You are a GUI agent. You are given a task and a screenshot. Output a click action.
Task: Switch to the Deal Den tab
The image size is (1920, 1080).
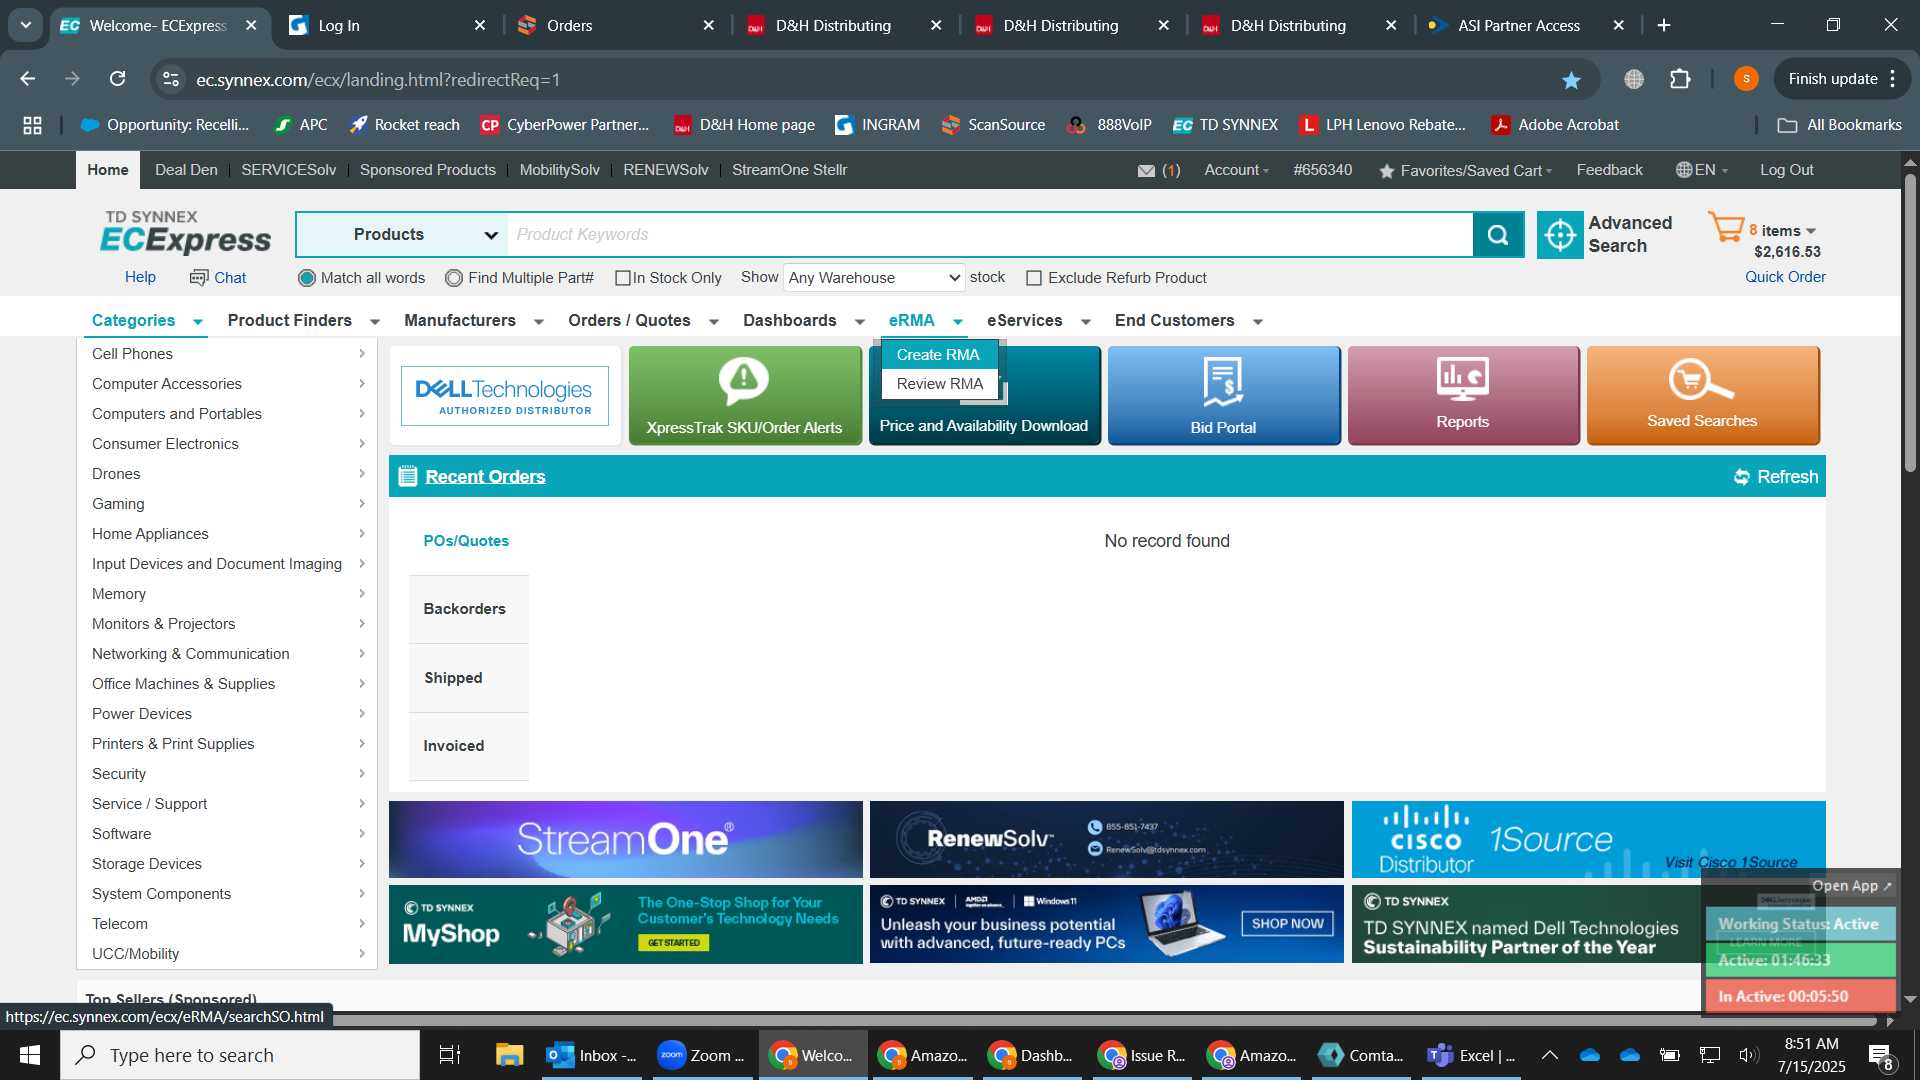point(186,170)
